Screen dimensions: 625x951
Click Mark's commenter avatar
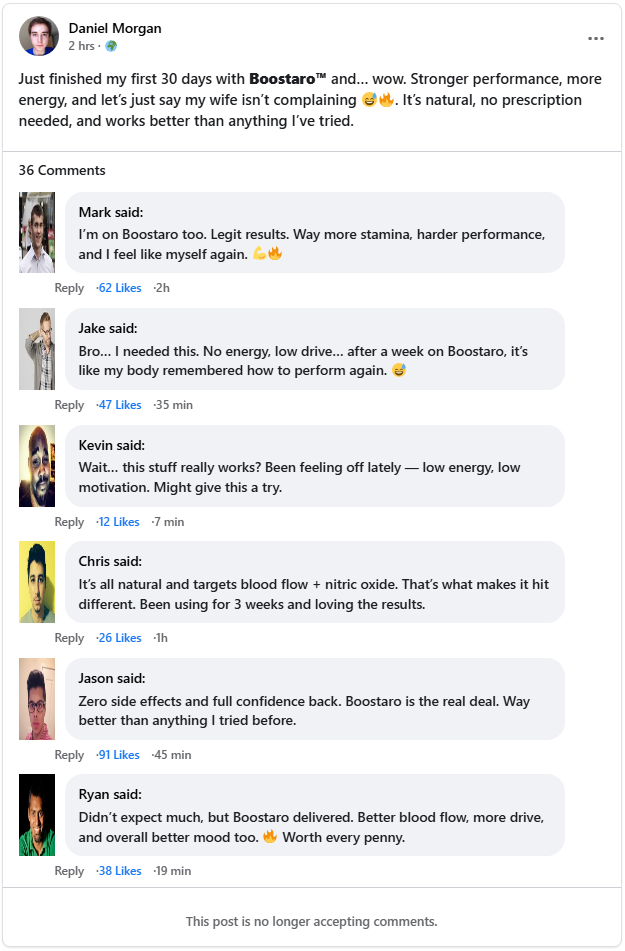click(x=37, y=232)
